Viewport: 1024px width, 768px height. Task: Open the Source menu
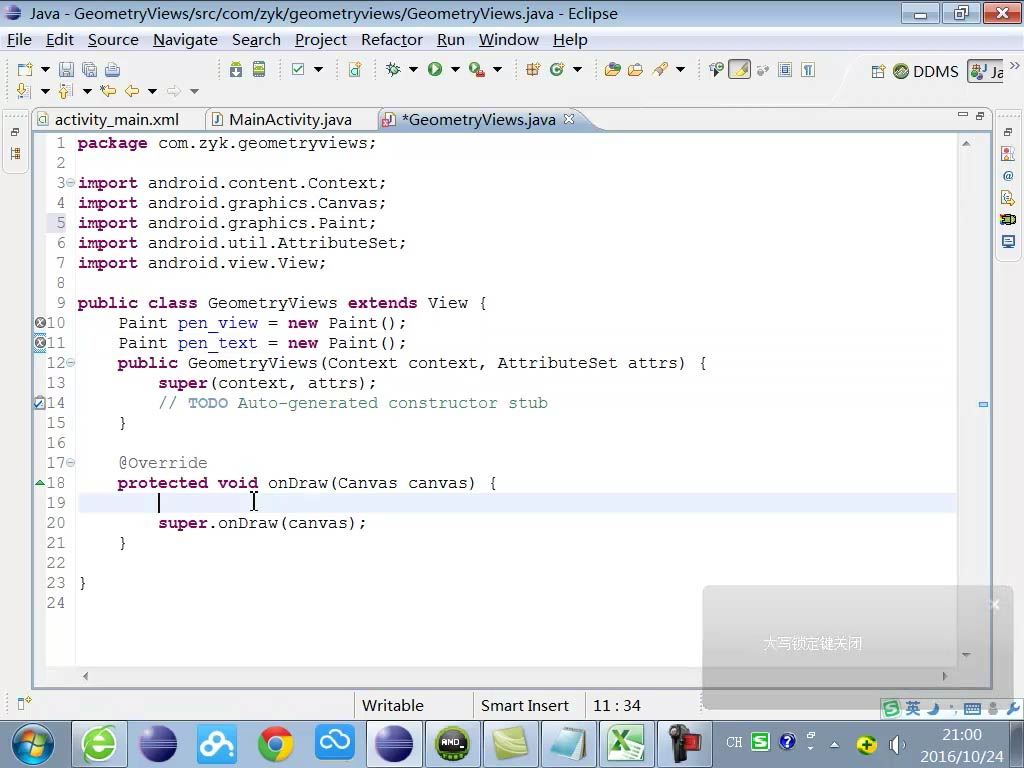(113, 40)
